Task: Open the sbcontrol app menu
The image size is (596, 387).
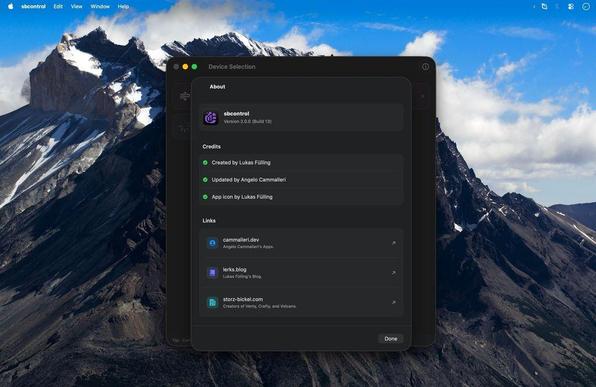Action: (x=33, y=6)
